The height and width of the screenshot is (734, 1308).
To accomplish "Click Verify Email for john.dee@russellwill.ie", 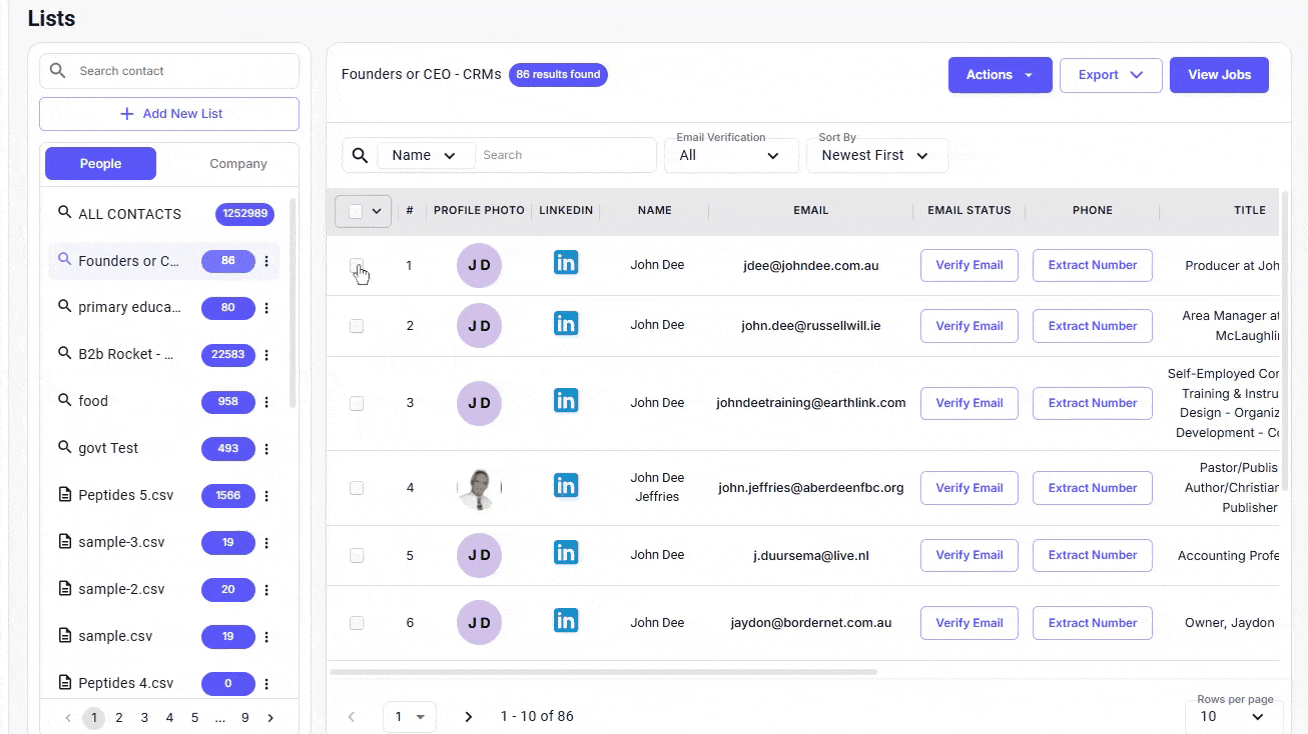I will click(x=969, y=326).
